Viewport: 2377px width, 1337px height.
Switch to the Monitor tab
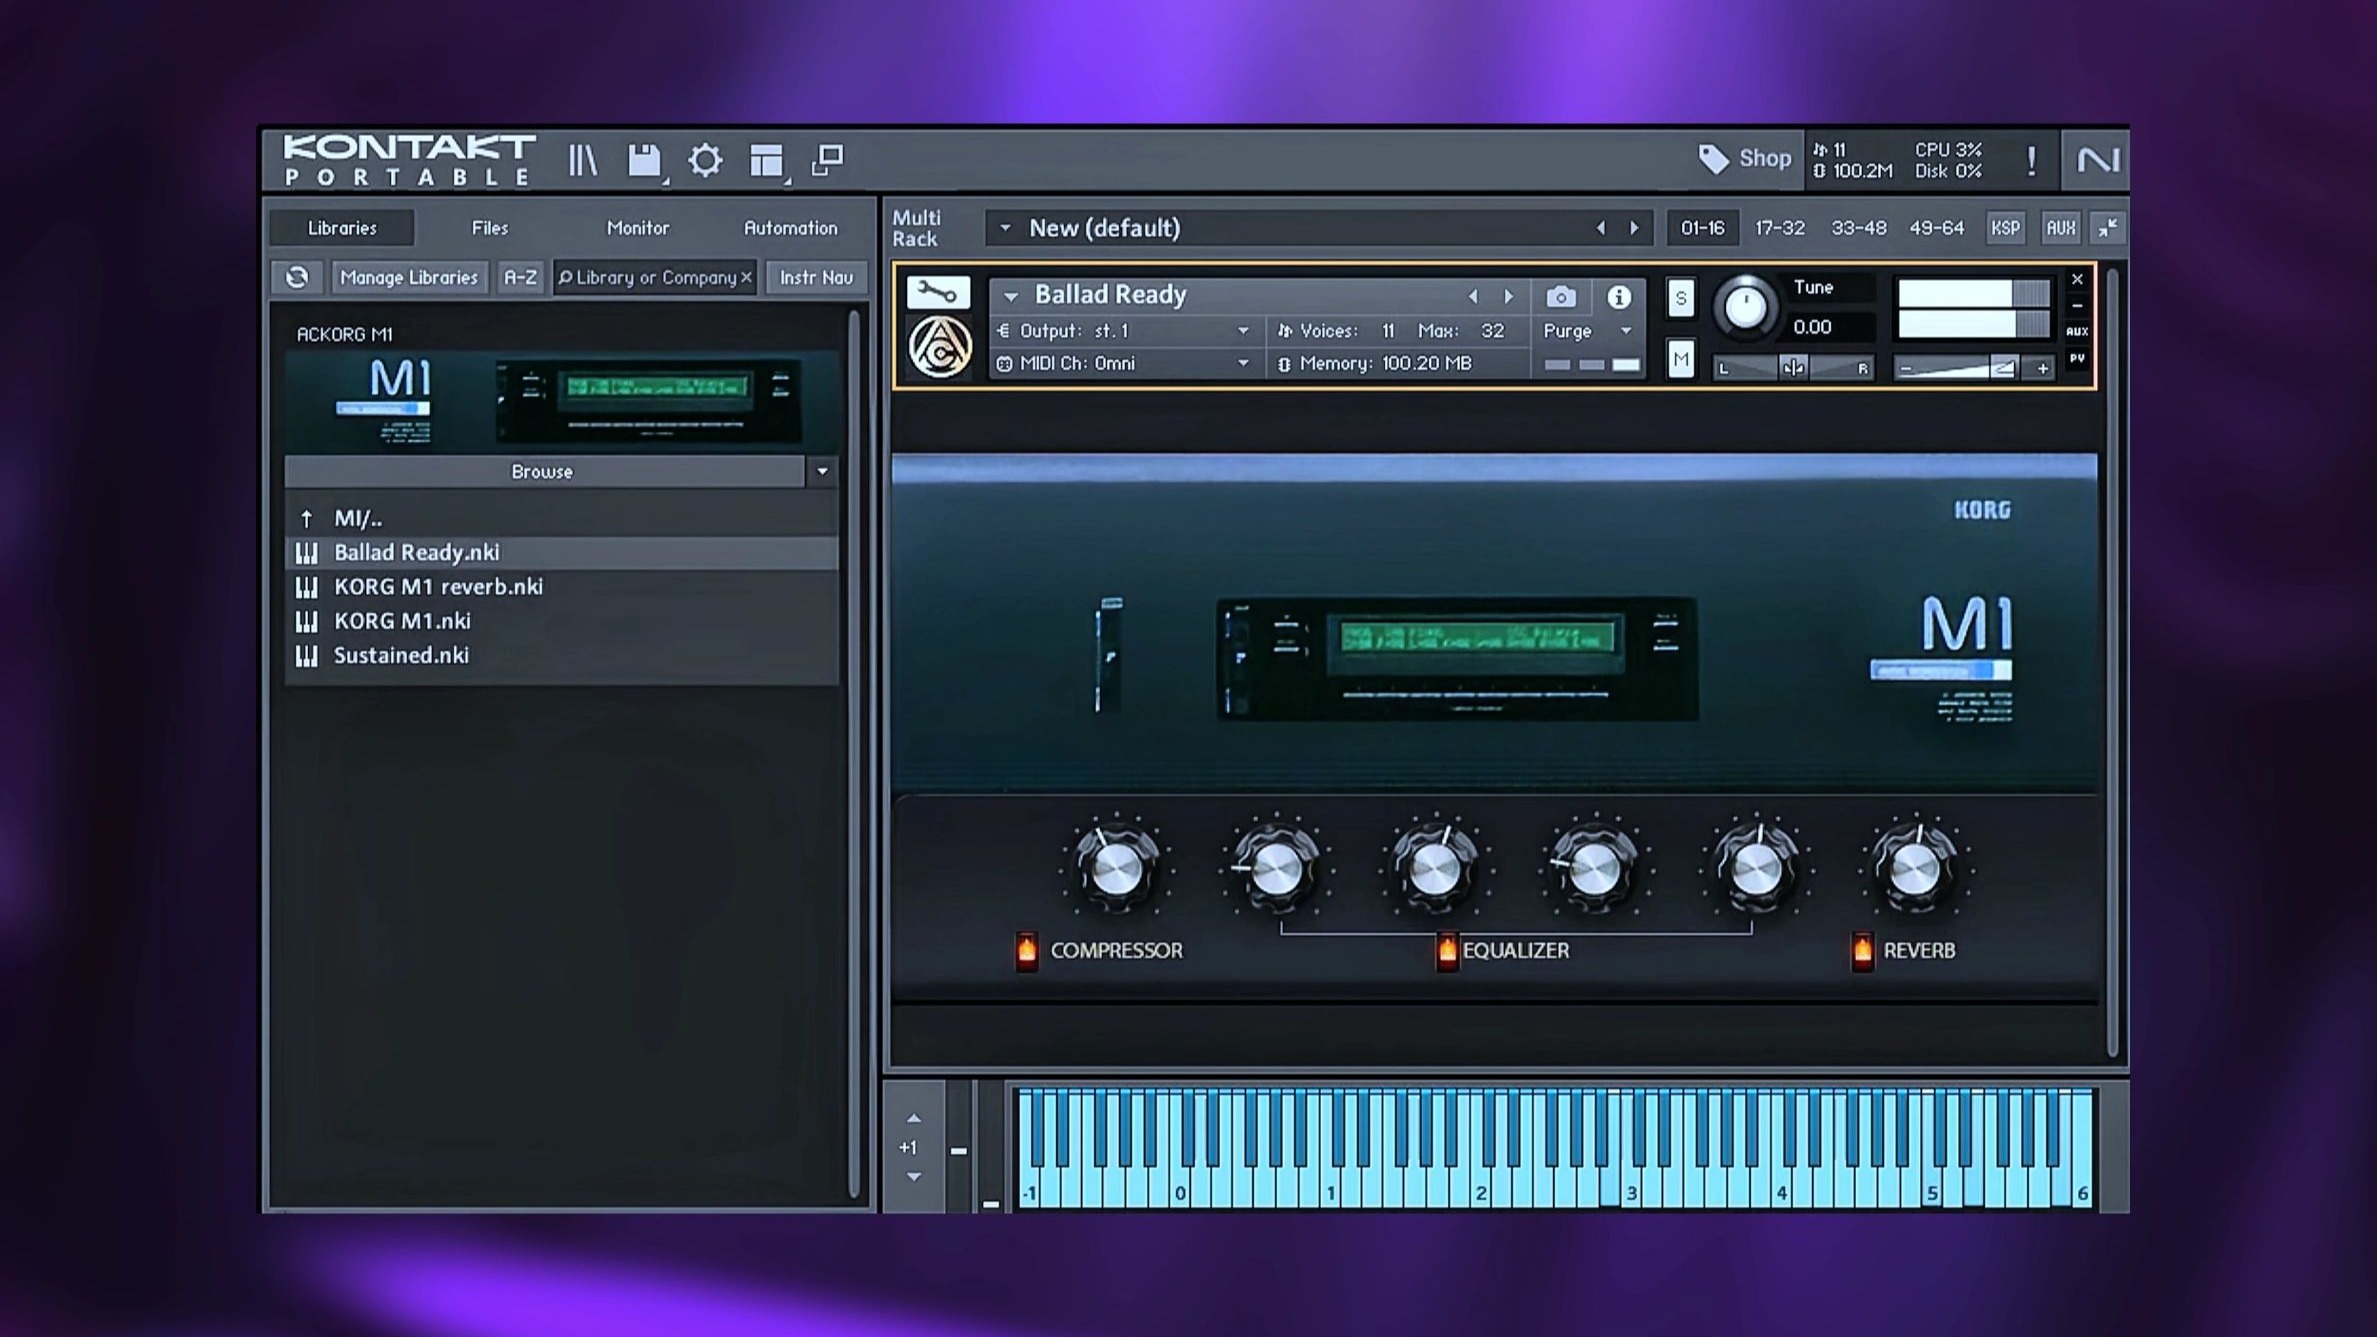click(x=638, y=228)
